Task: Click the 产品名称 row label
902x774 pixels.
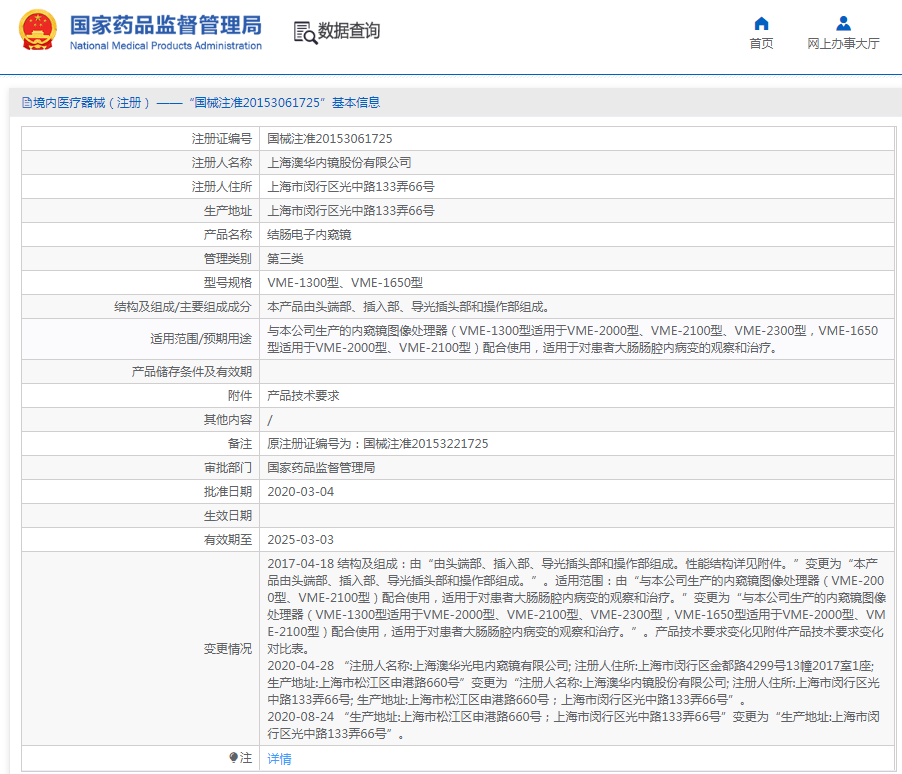Action: pos(228,235)
